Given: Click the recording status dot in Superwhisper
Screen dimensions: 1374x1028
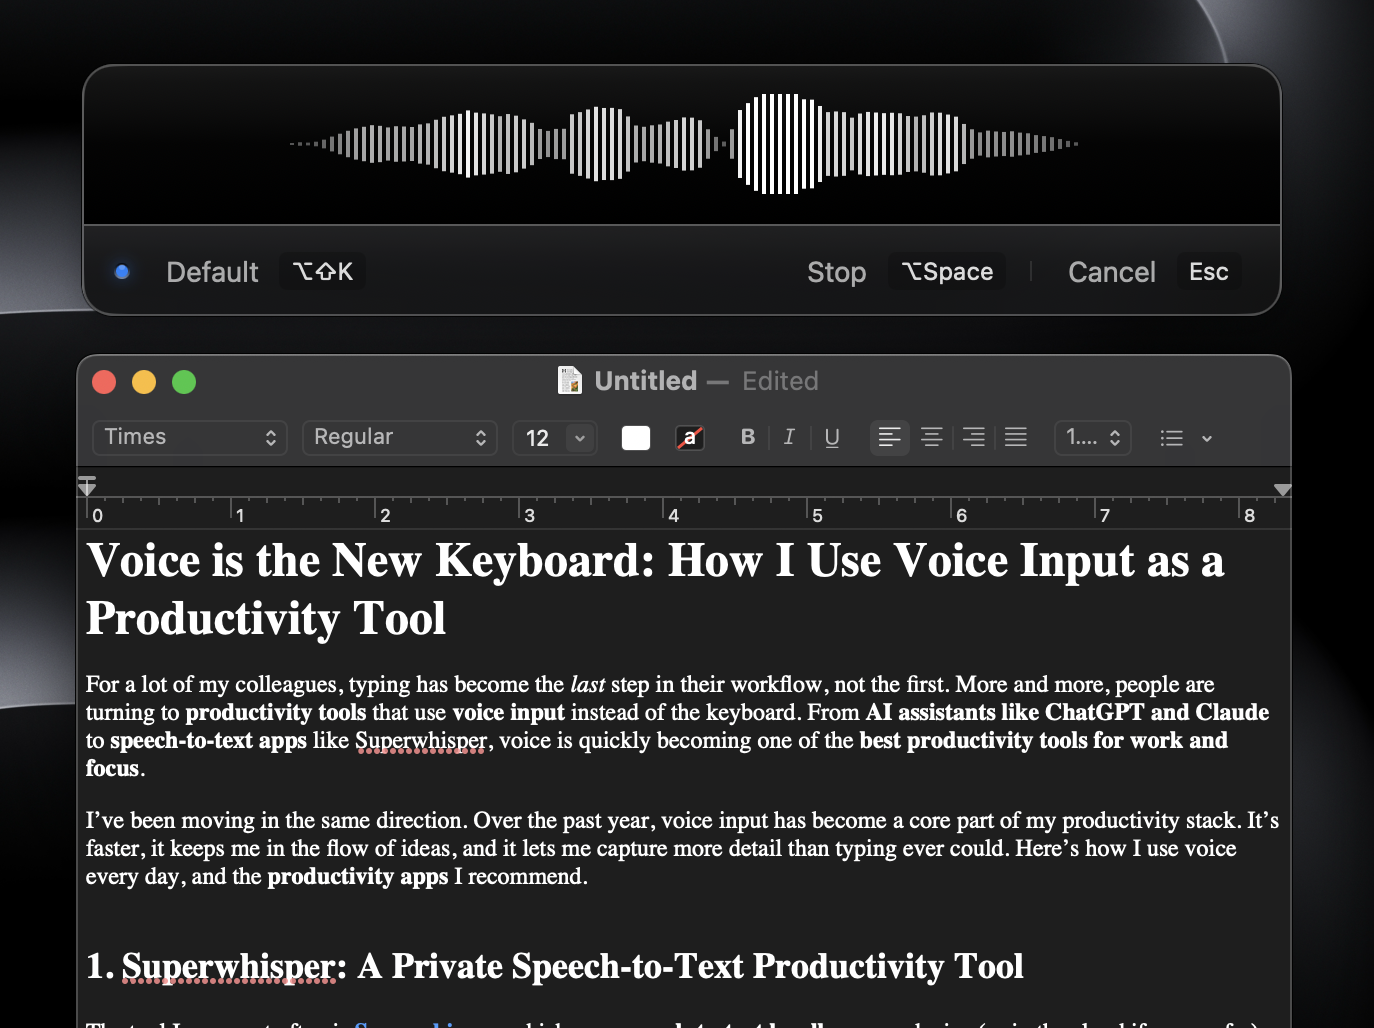Looking at the screenshot, I should point(122,271).
